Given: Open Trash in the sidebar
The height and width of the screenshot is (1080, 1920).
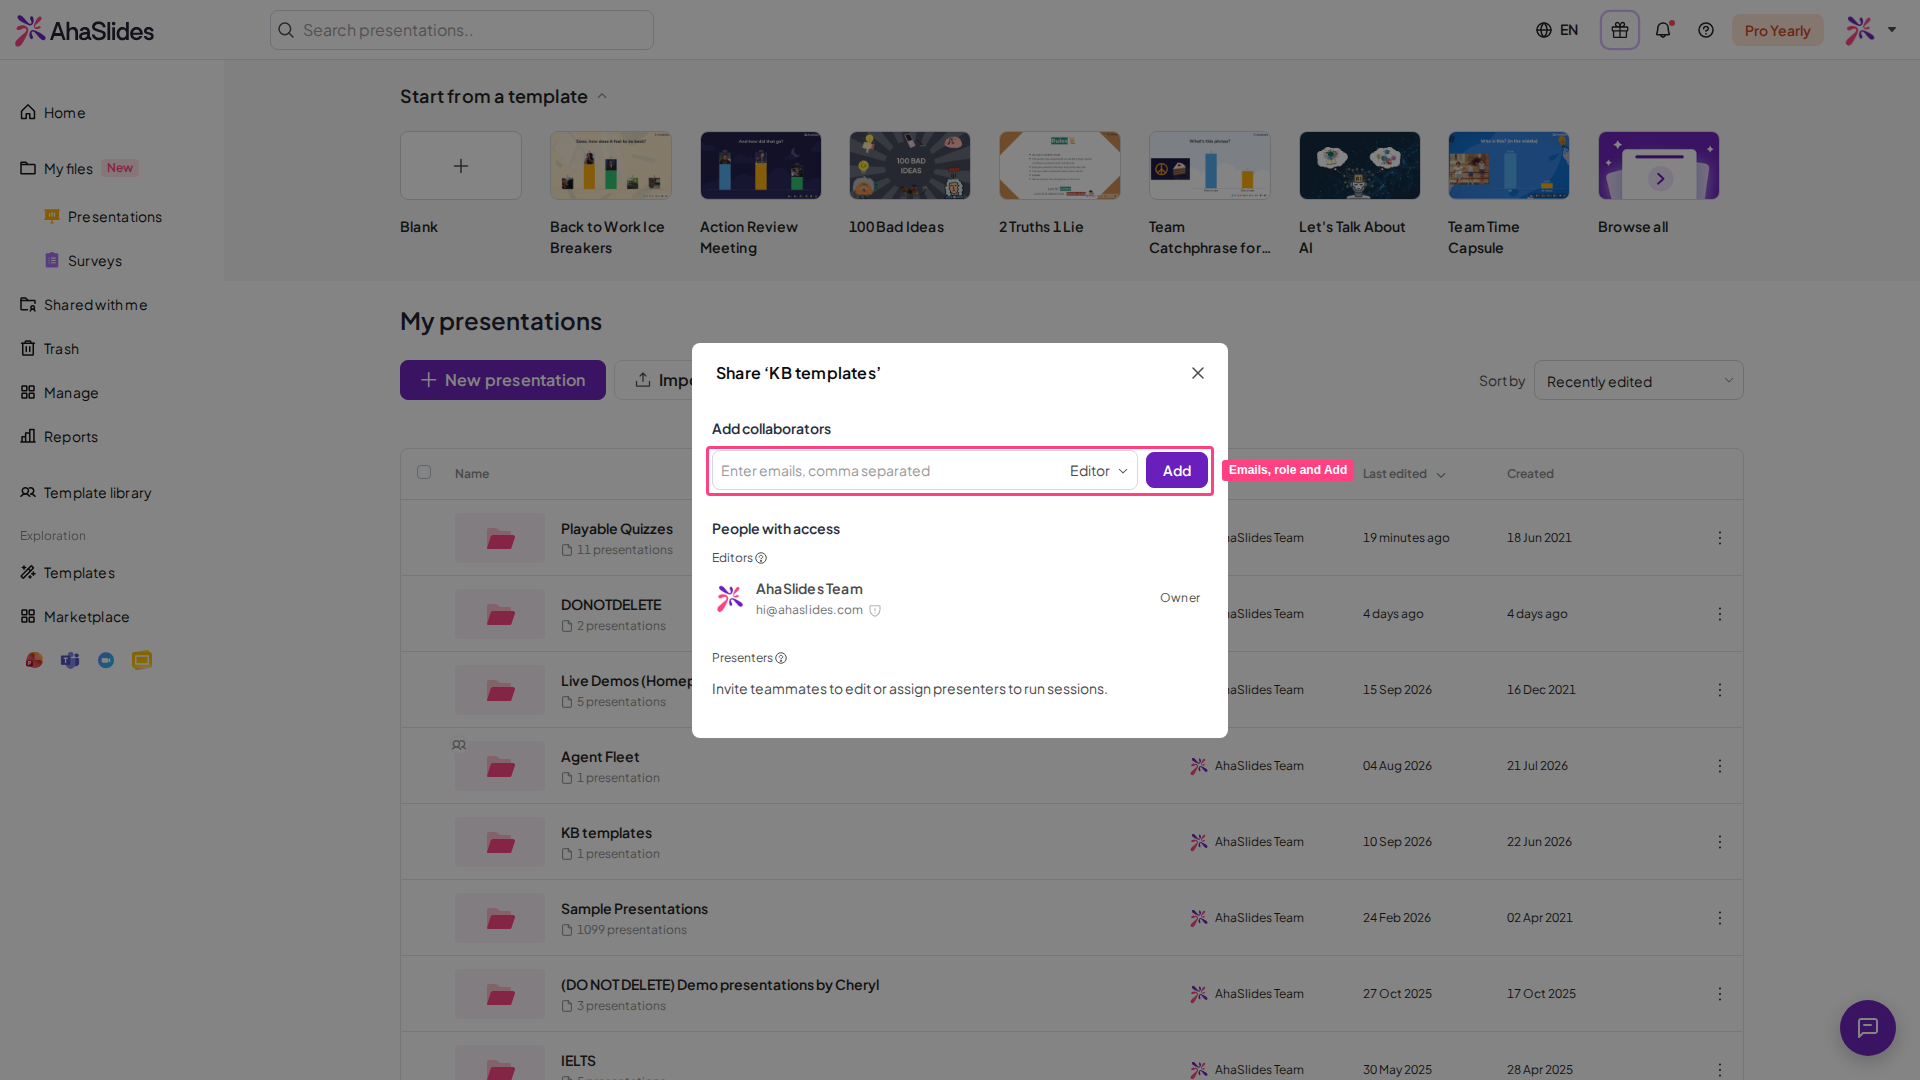Looking at the screenshot, I should (50, 349).
